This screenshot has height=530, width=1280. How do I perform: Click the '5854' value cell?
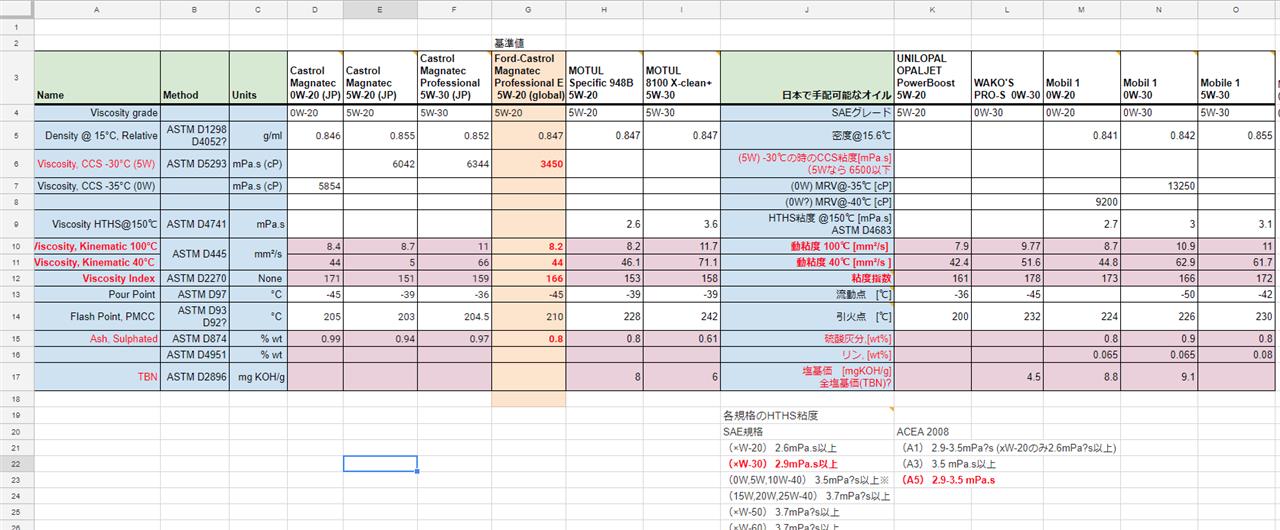point(315,186)
